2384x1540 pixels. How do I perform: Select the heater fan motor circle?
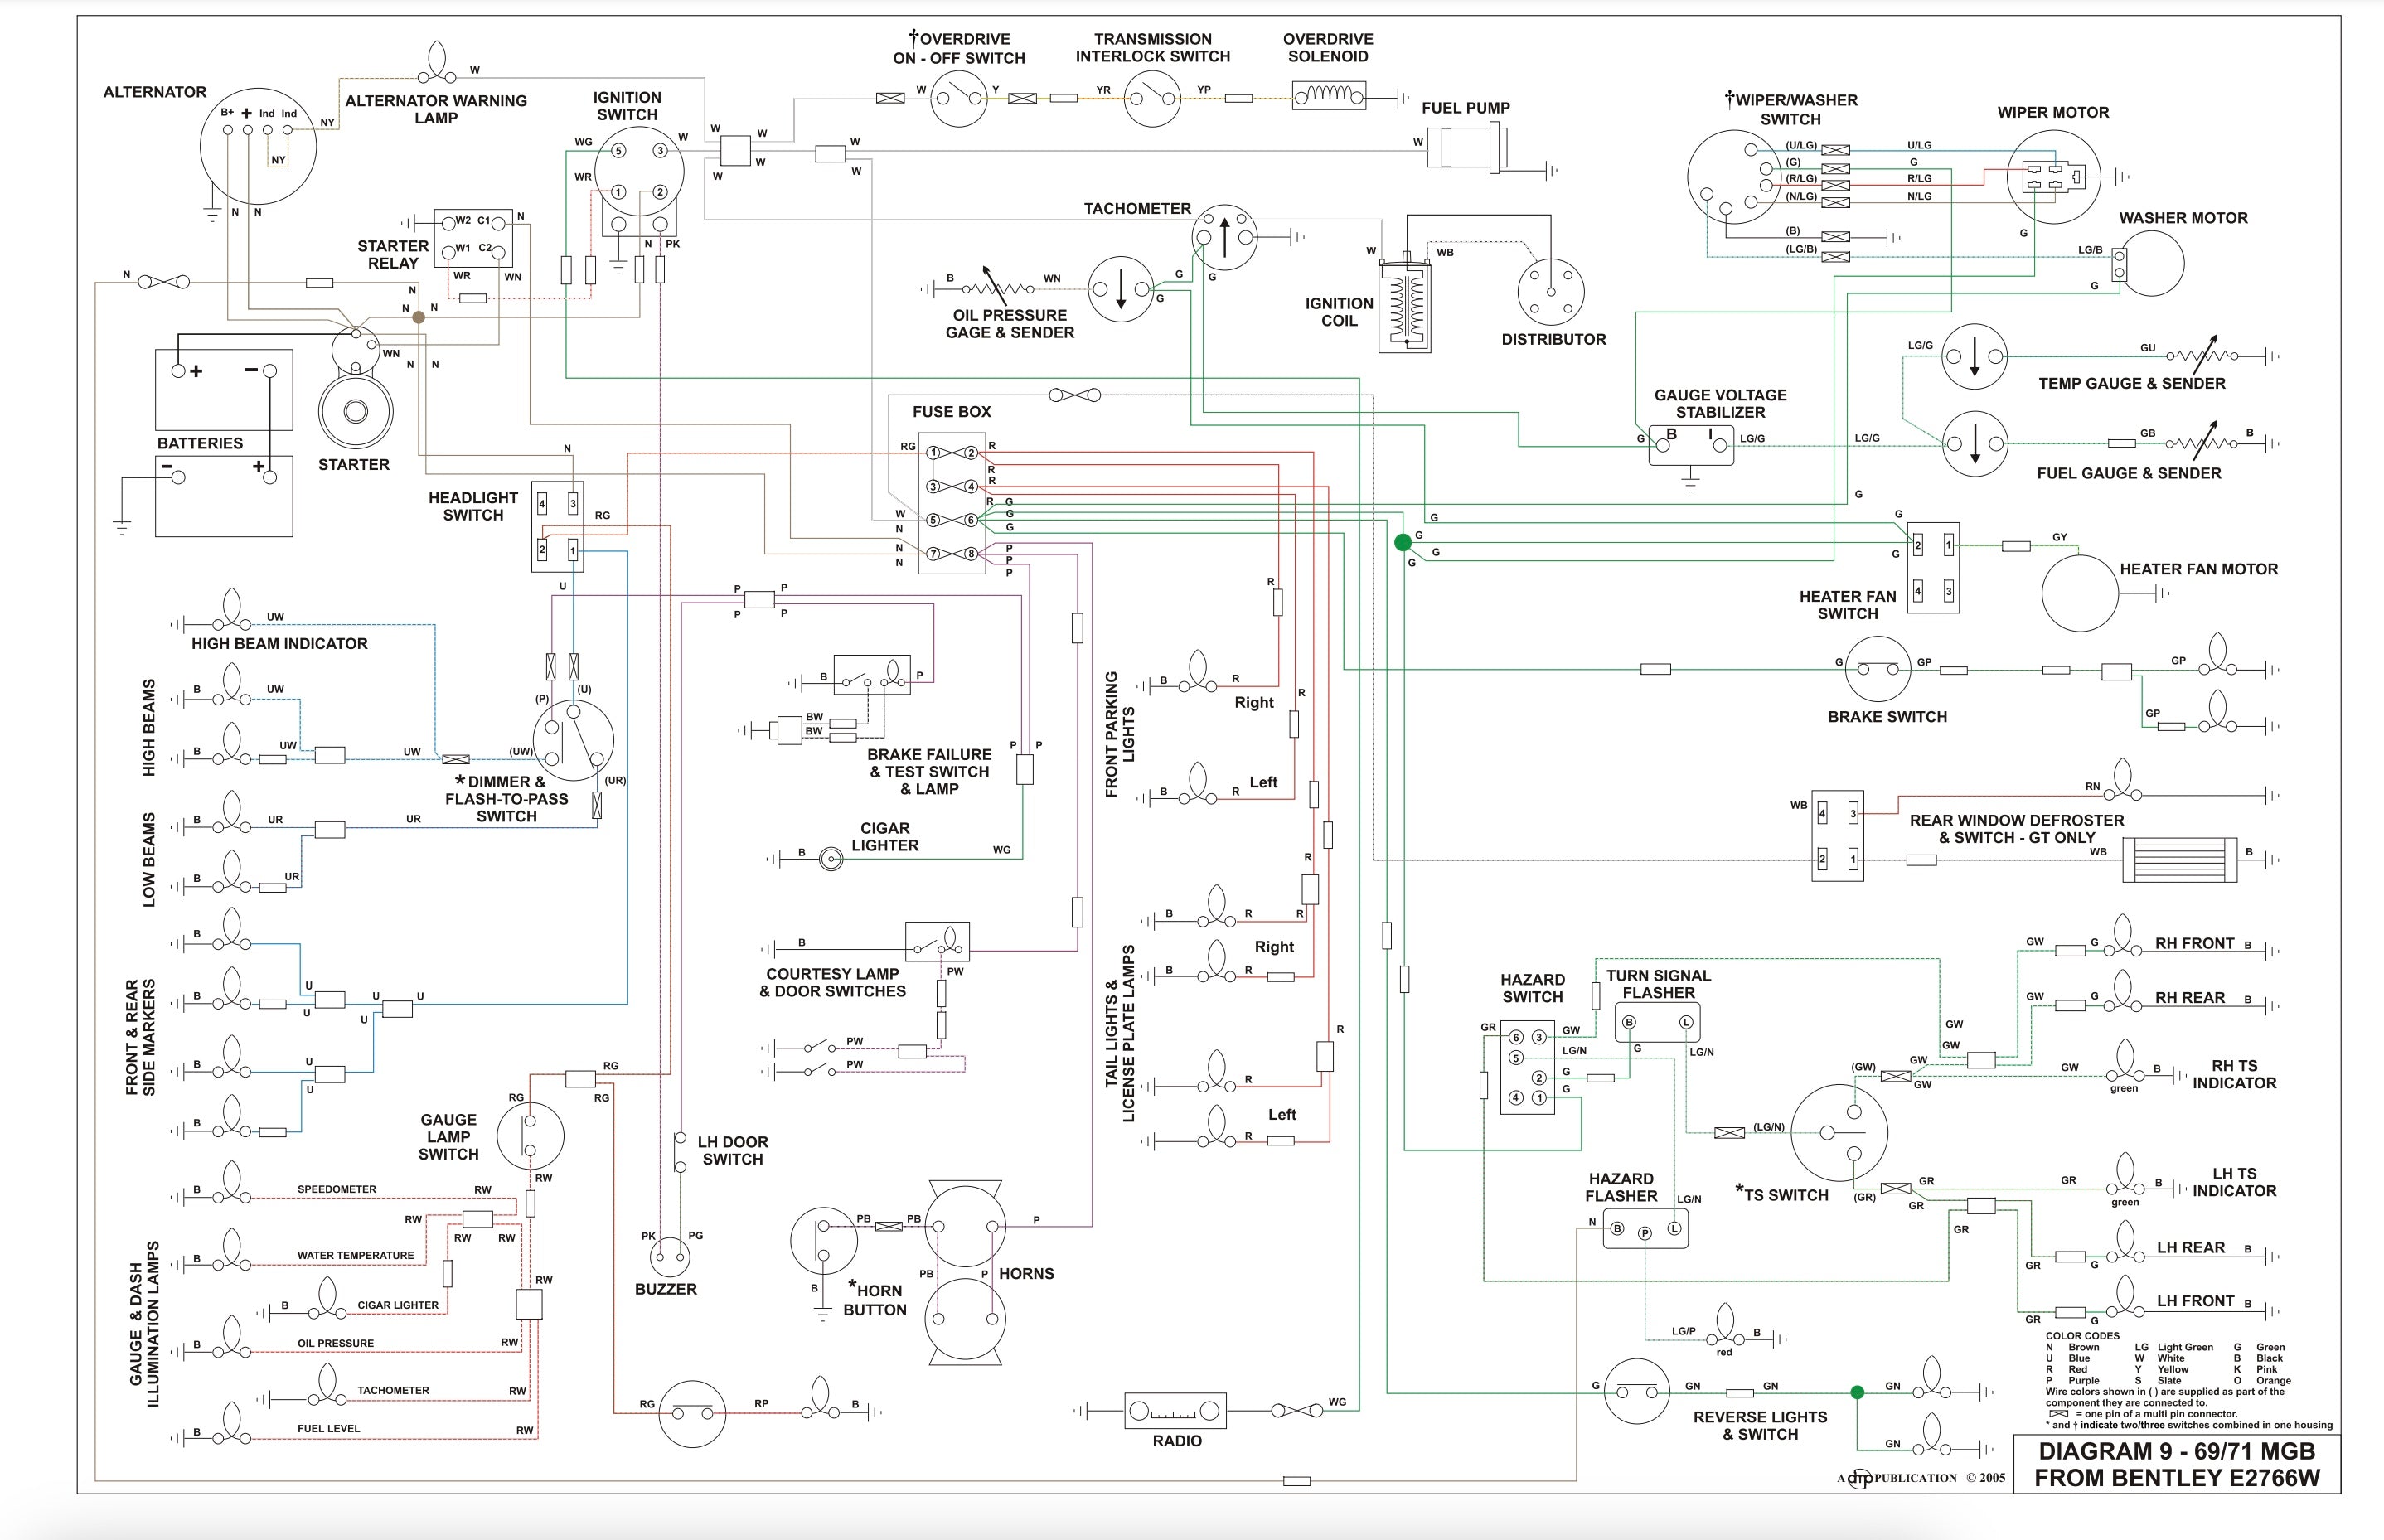click(x=2079, y=594)
